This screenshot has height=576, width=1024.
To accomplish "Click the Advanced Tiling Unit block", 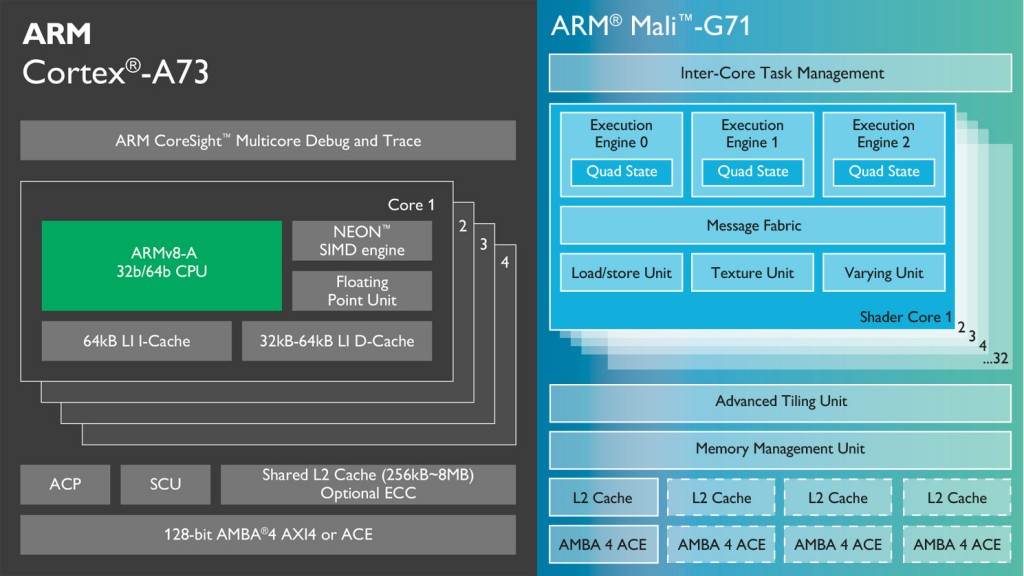I will 780,401.
